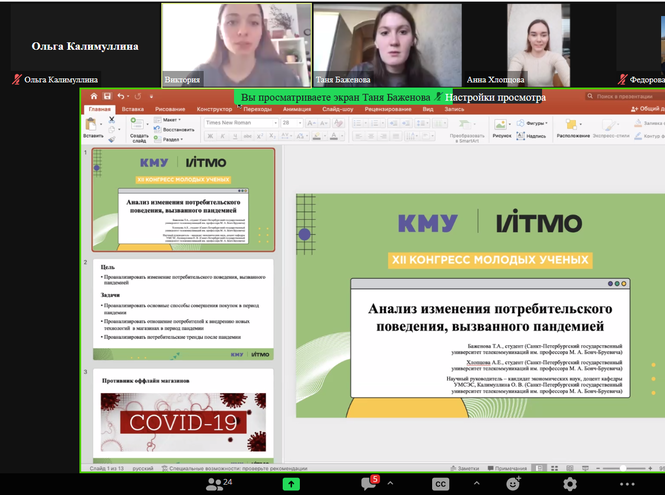Open Zoom chat with 5 unread messages
This screenshot has width=665, height=495.
369,483
